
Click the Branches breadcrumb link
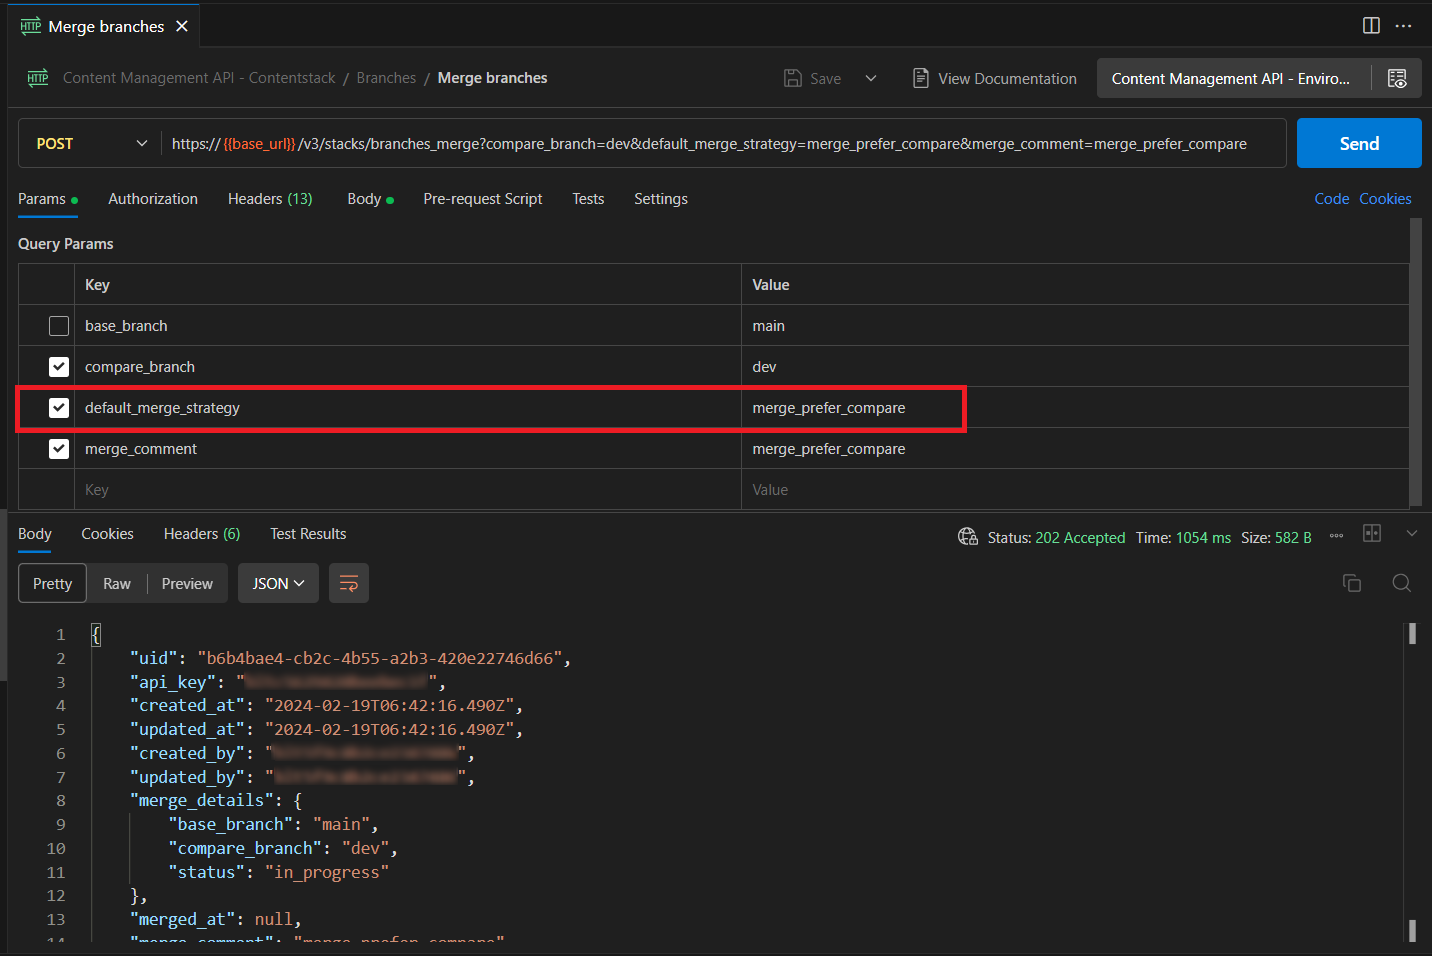click(x=386, y=78)
